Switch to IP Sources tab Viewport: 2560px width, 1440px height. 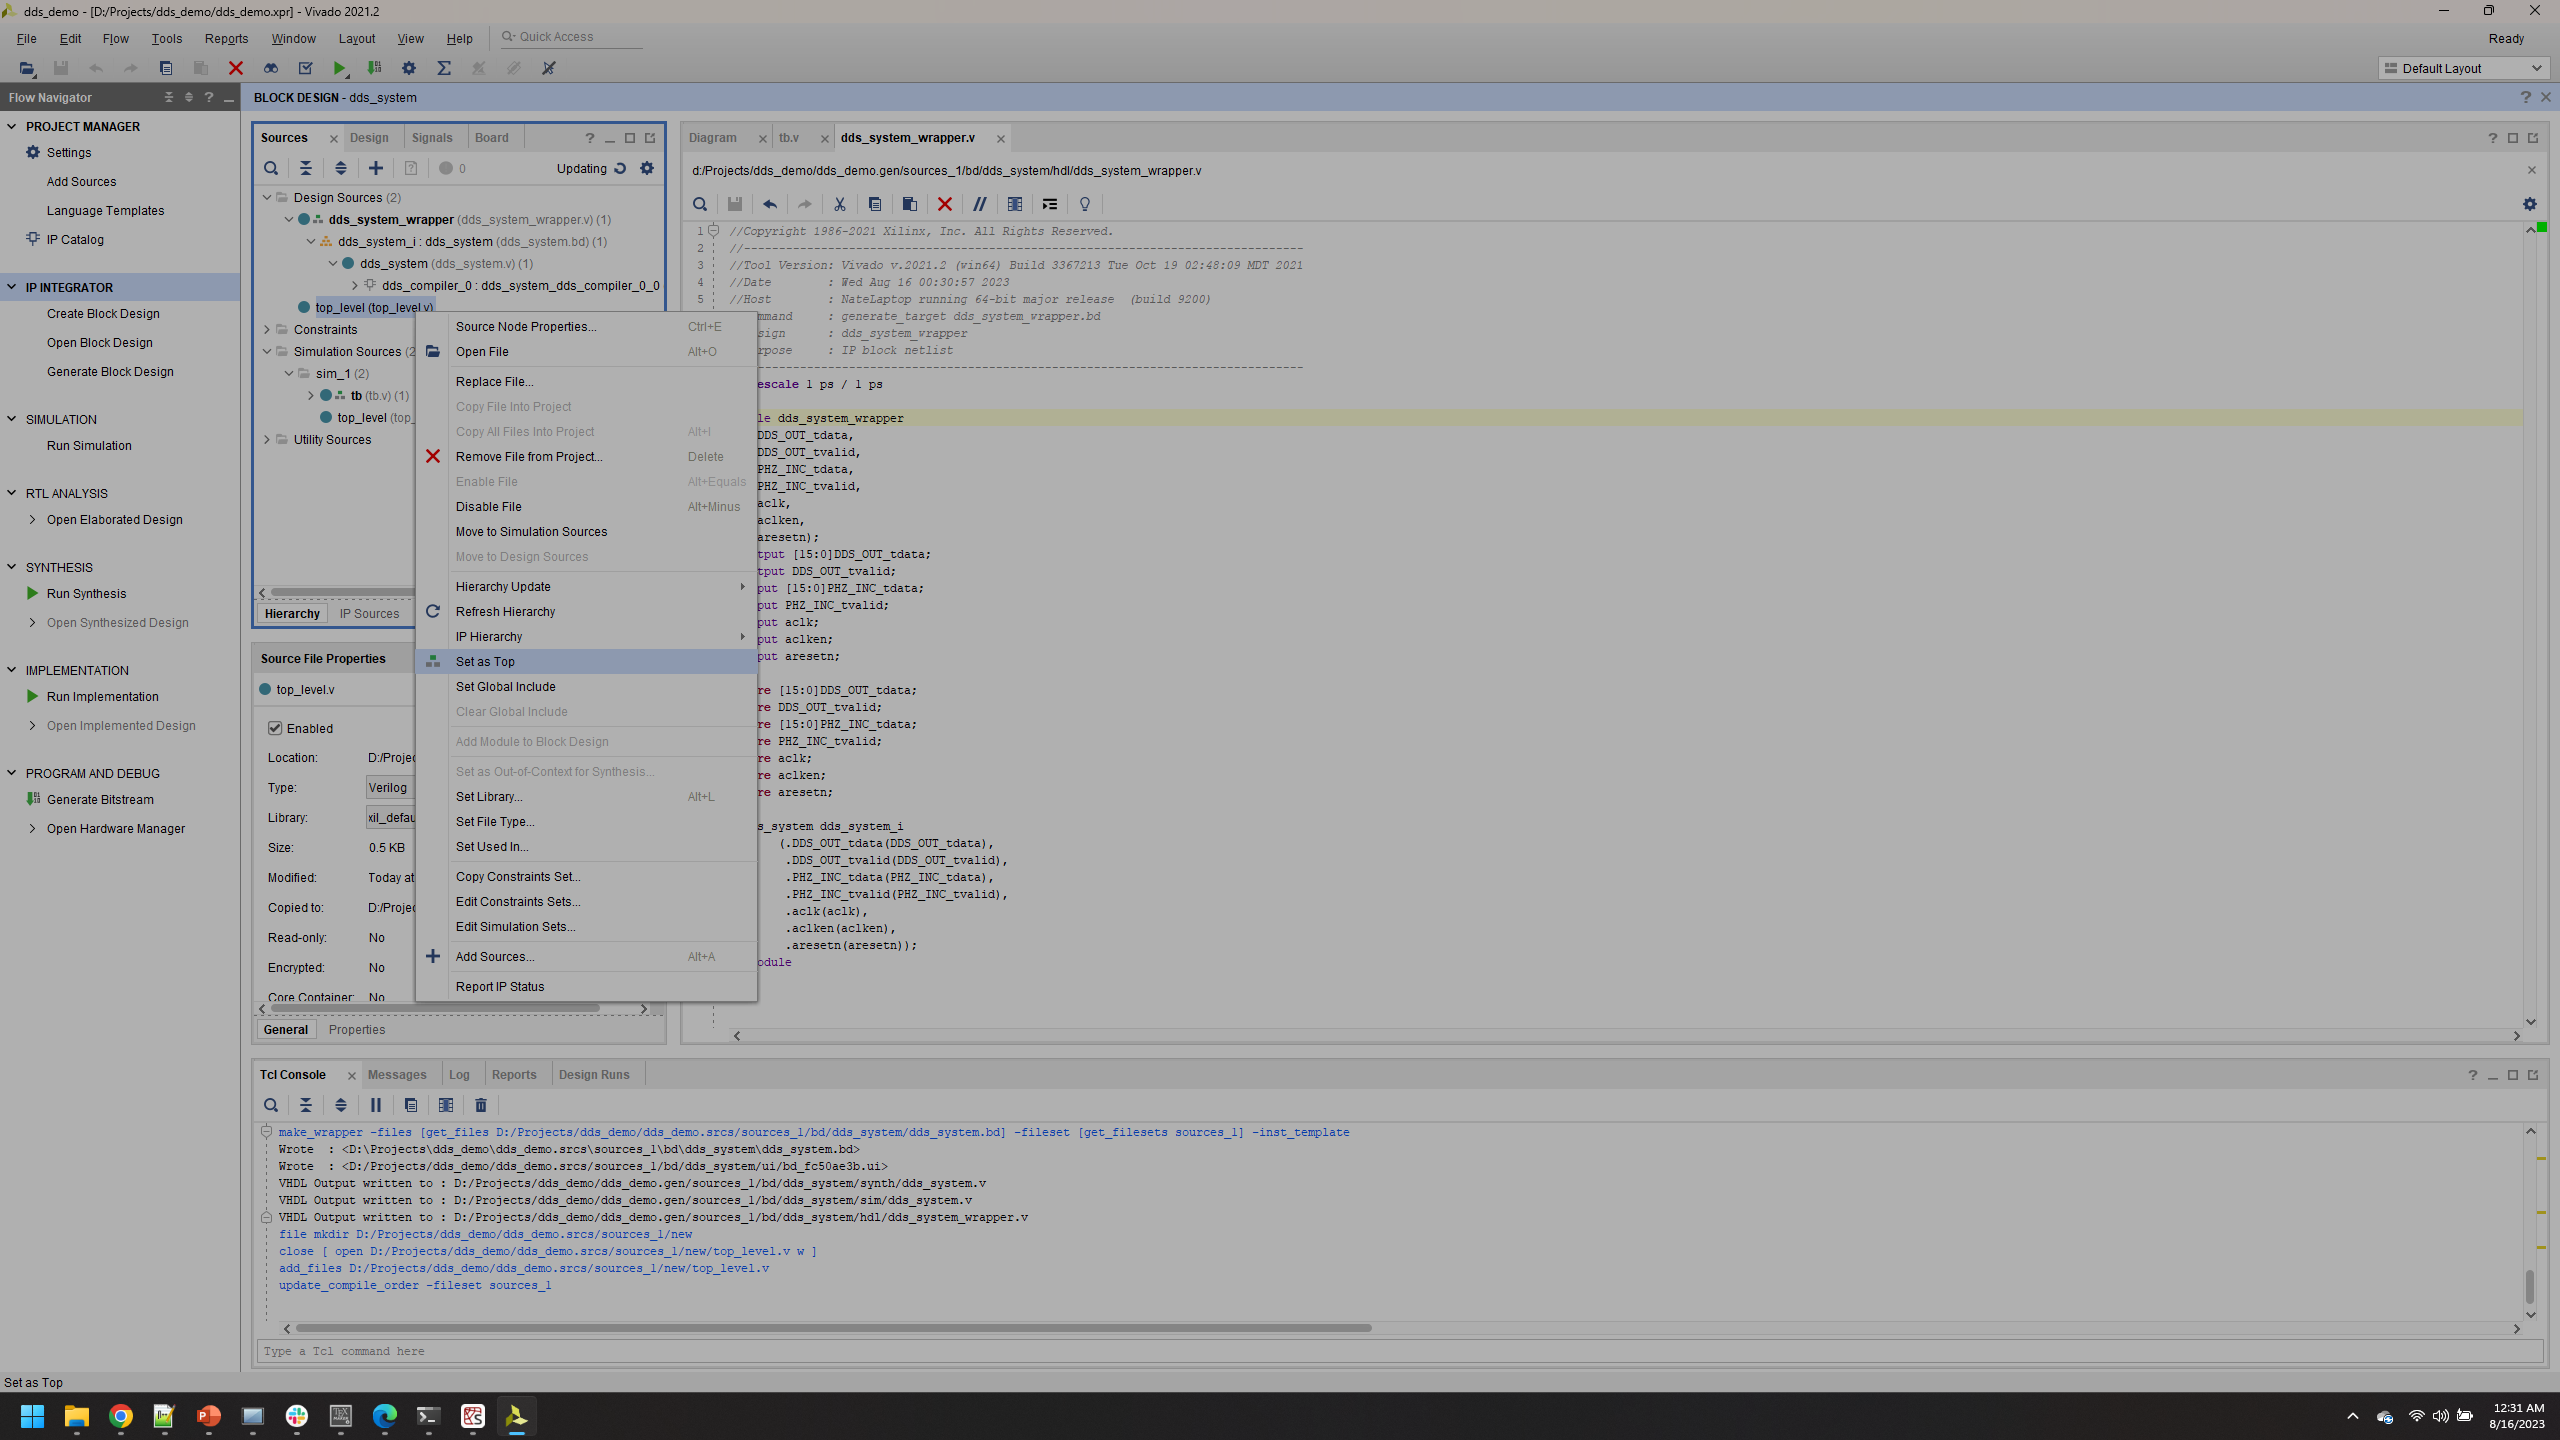pos(369,614)
